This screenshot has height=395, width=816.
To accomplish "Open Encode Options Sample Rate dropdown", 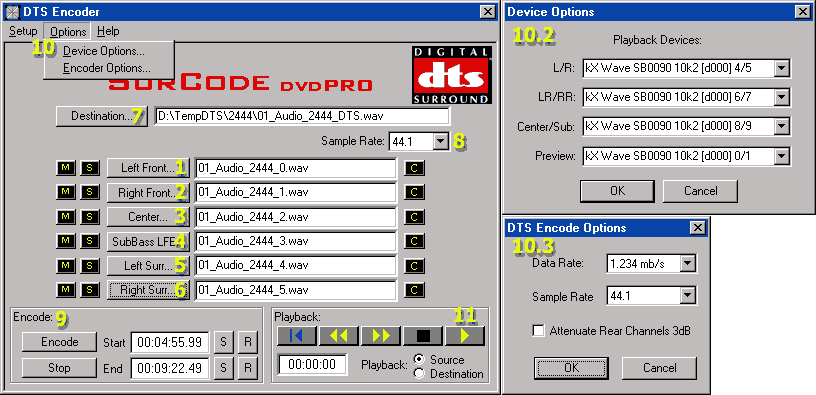I will 688,297.
